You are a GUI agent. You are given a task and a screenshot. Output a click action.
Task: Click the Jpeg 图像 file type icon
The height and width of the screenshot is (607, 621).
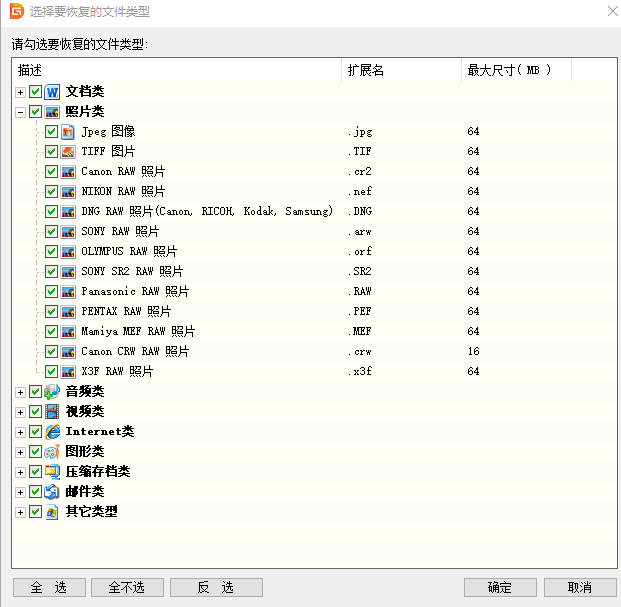click(68, 132)
